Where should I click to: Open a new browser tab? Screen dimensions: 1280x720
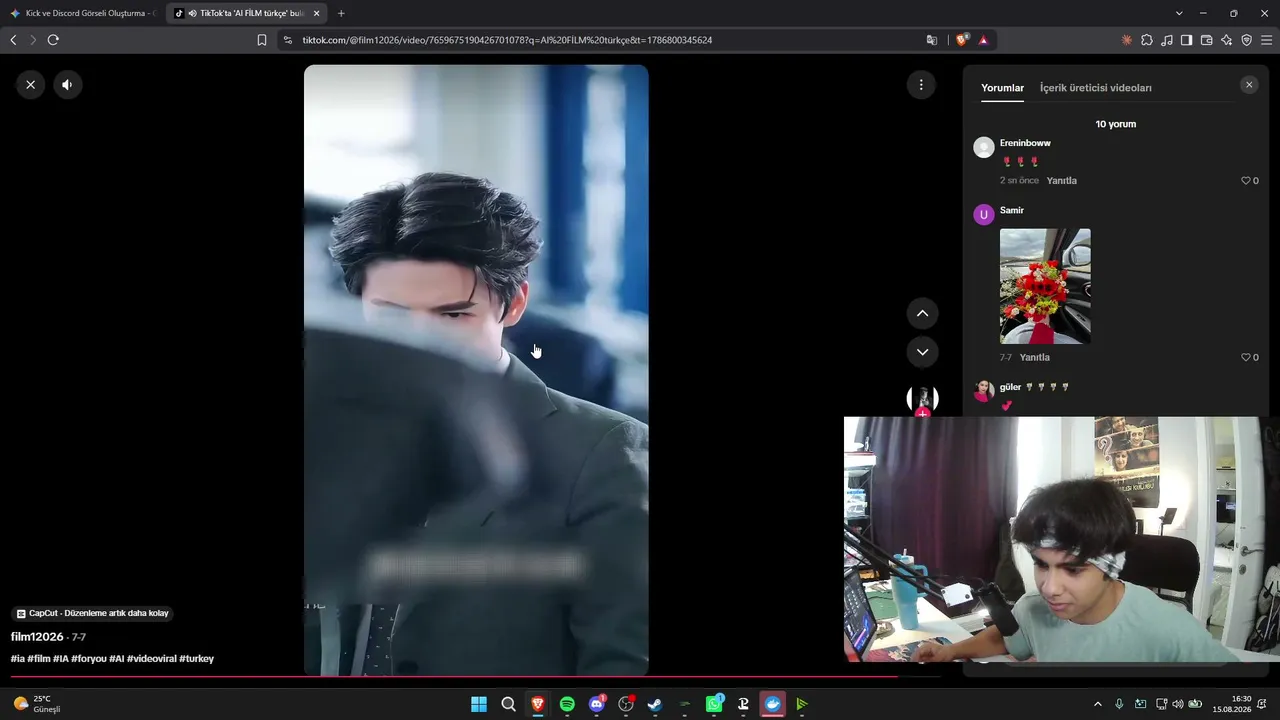(x=341, y=13)
